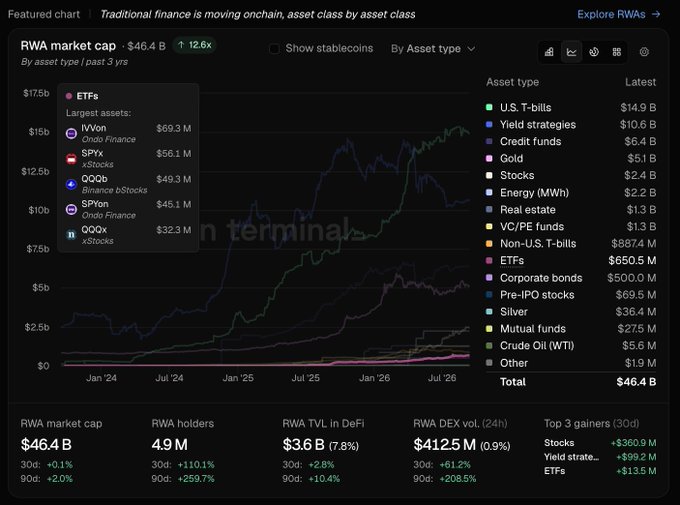Image resolution: width=680 pixels, height=505 pixels.
Task: Toggle the Corporate bonds legend swatch
Action: coord(489,278)
